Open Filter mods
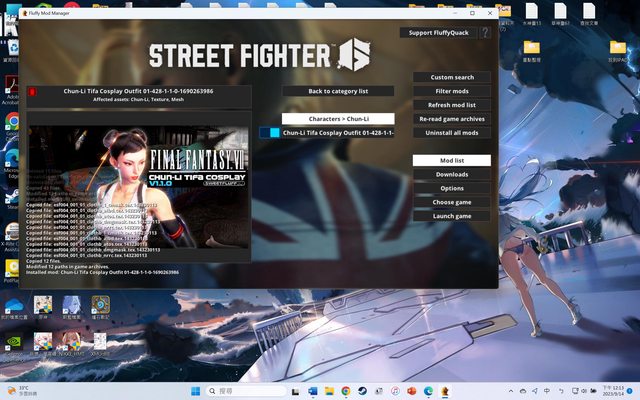 click(x=451, y=91)
